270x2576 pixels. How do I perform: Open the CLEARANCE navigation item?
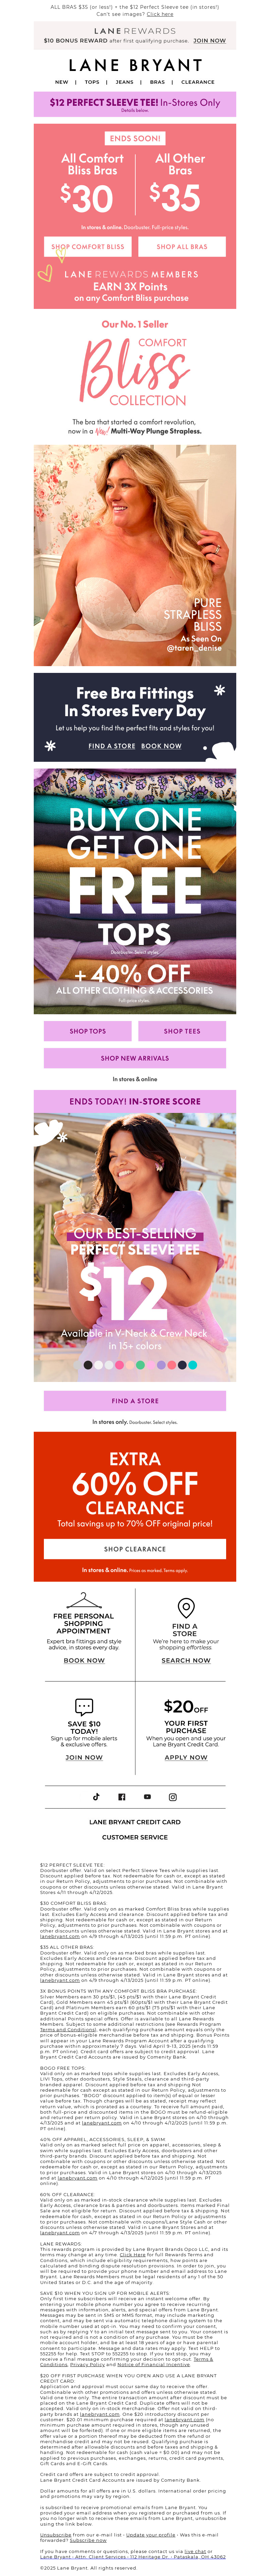[x=198, y=82]
